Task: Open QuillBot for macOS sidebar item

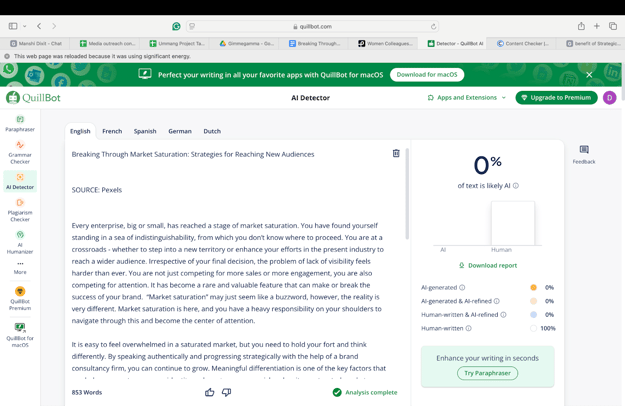Action: tap(20, 335)
